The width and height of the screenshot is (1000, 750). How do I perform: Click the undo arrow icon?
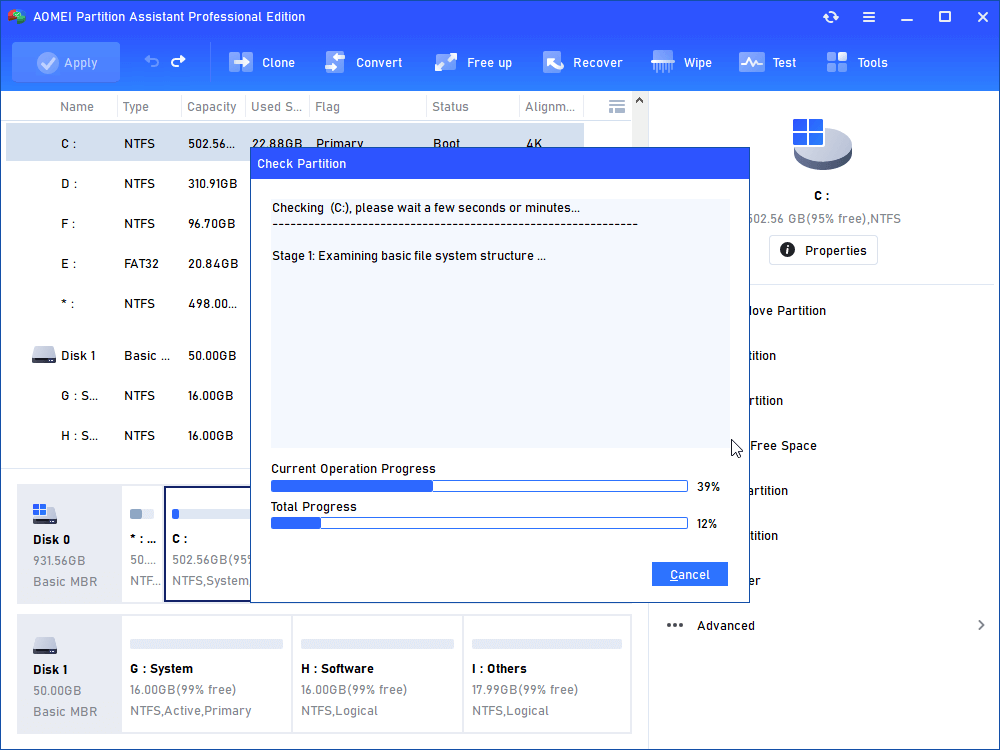[x=152, y=62]
